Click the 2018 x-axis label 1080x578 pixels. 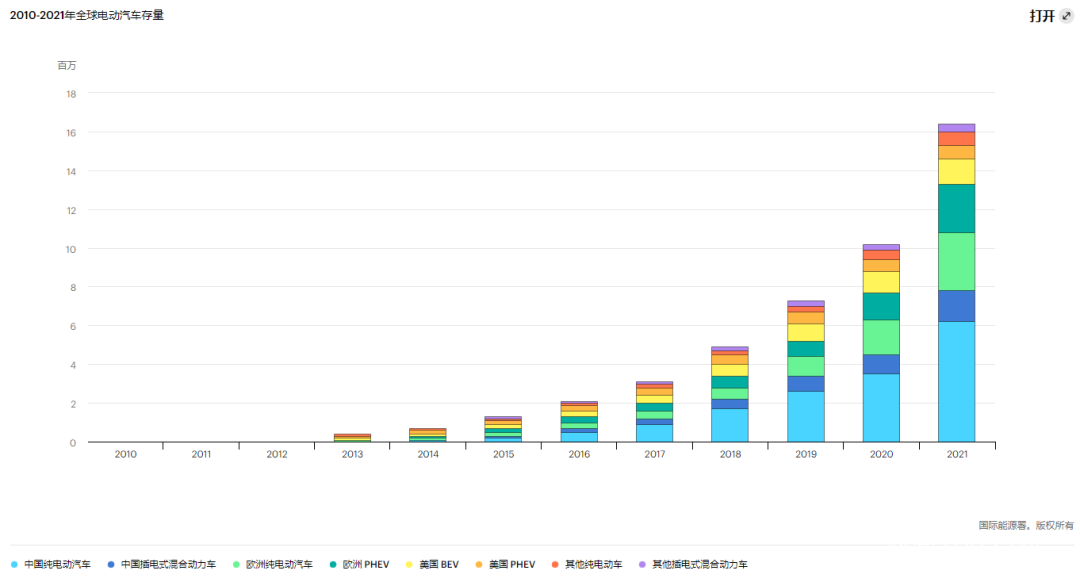point(730,454)
